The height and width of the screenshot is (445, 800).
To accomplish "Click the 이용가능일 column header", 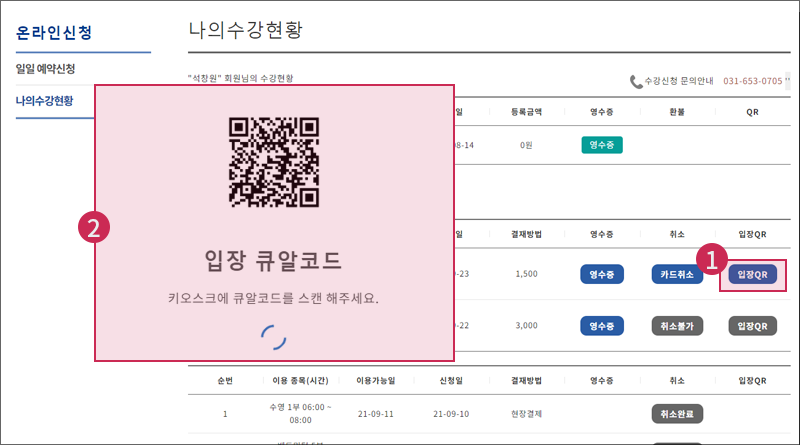I will click(x=376, y=381).
